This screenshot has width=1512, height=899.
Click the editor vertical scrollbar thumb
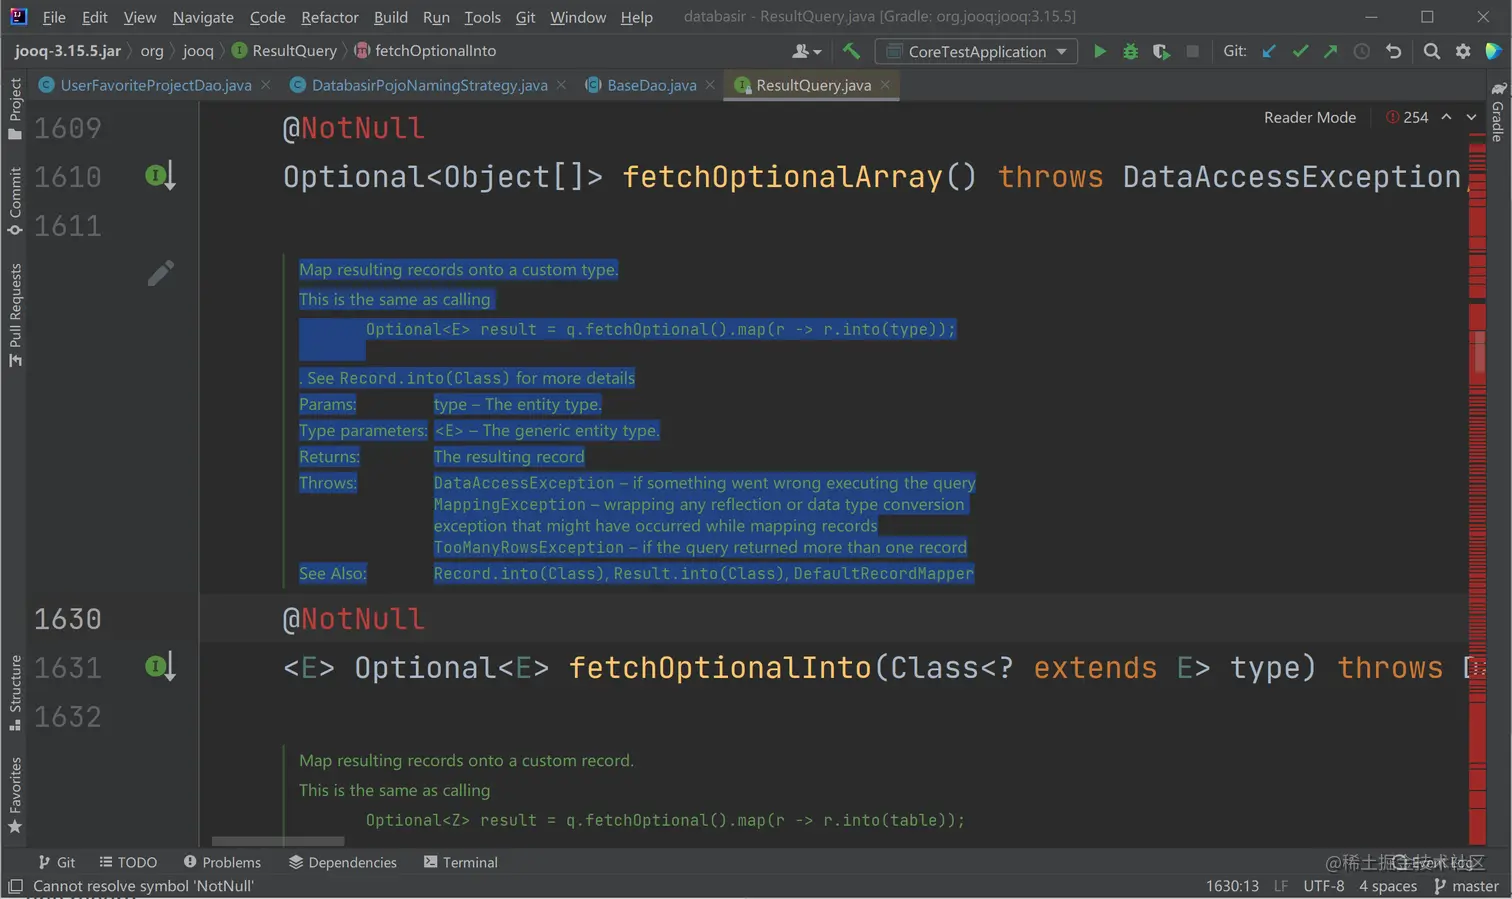(x=1479, y=352)
